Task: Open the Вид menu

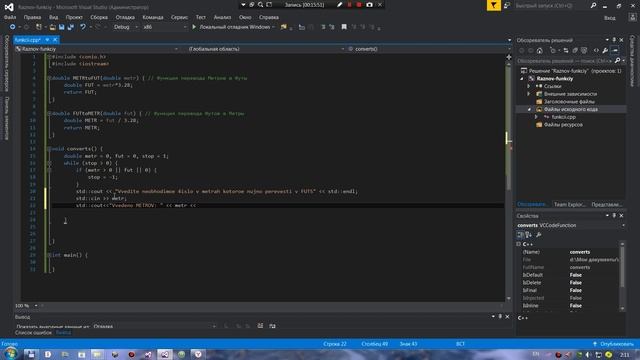Action: 53,17
